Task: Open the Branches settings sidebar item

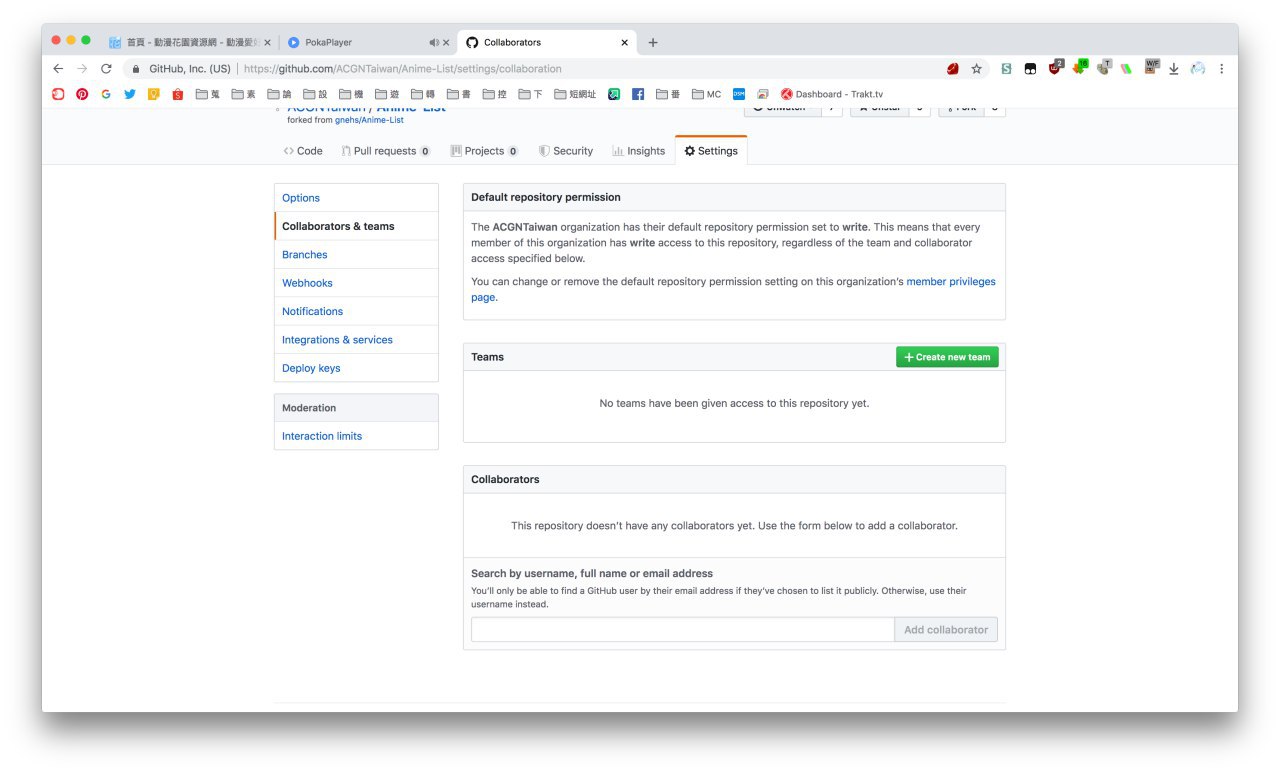Action: click(x=356, y=255)
